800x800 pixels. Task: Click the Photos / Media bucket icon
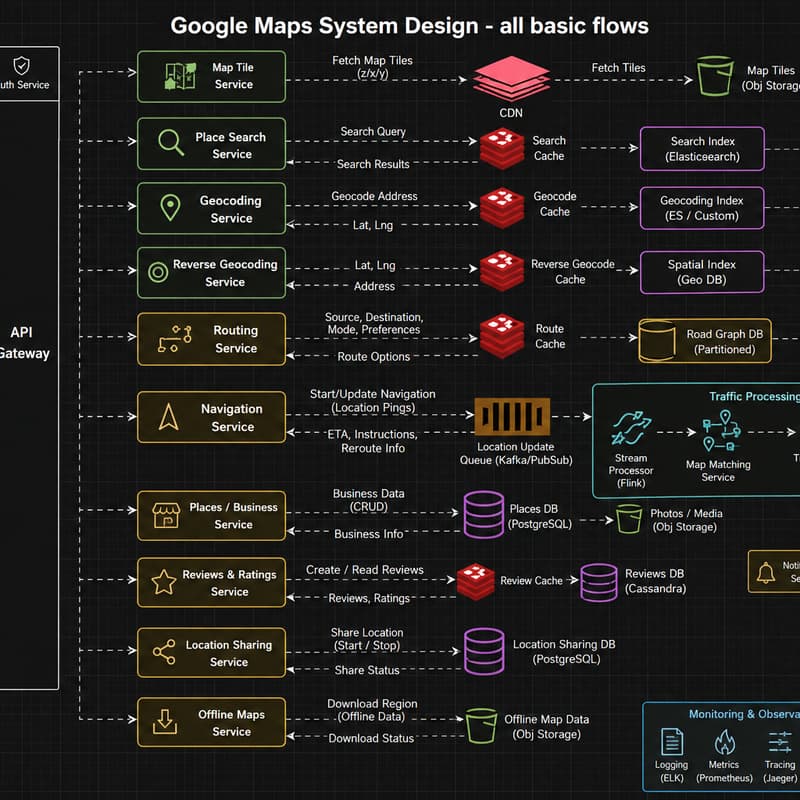629,519
